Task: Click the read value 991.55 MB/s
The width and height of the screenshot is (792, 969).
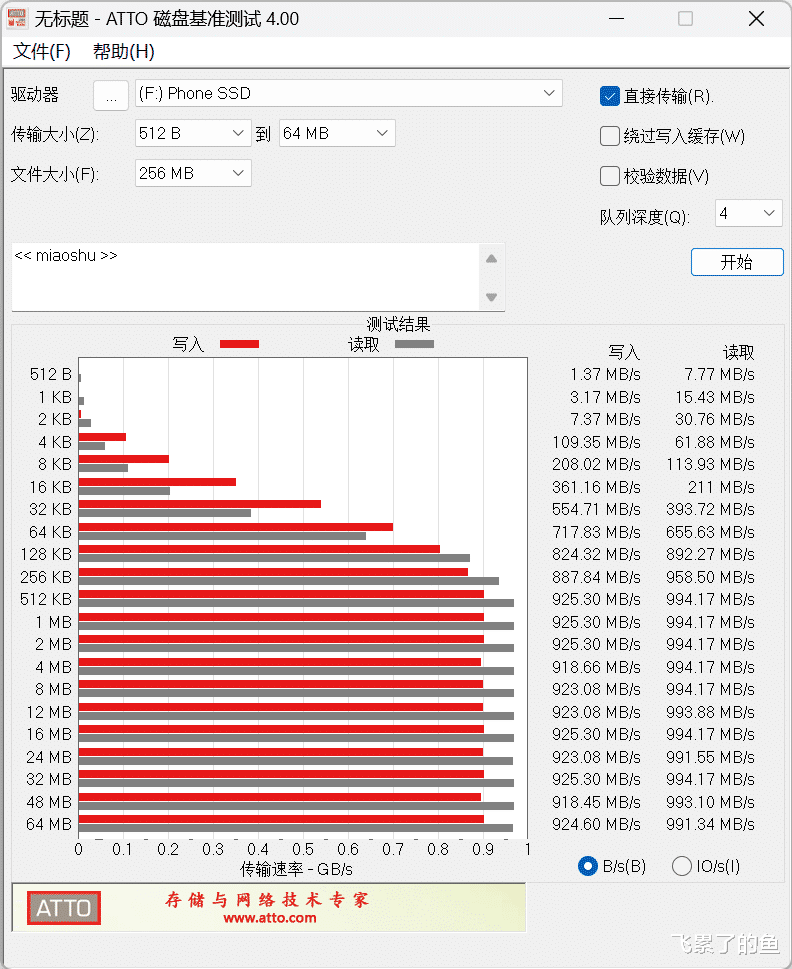Action: pos(710,758)
